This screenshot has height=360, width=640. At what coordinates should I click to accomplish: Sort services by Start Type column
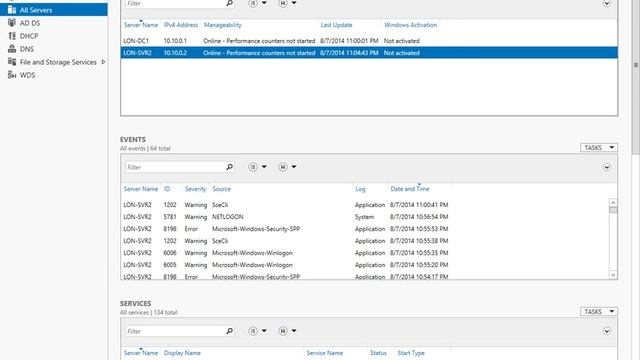(411, 353)
